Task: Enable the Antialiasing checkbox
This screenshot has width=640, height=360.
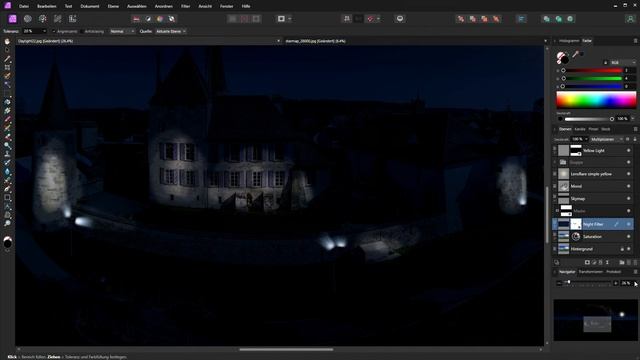Action: click(82, 31)
